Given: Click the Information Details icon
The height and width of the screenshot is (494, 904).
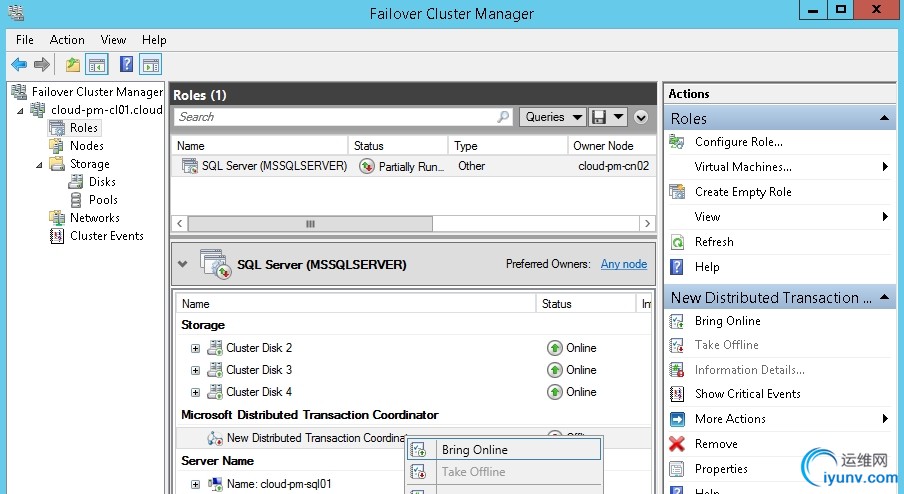Looking at the screenshot, I should click(x=677, y=369).
